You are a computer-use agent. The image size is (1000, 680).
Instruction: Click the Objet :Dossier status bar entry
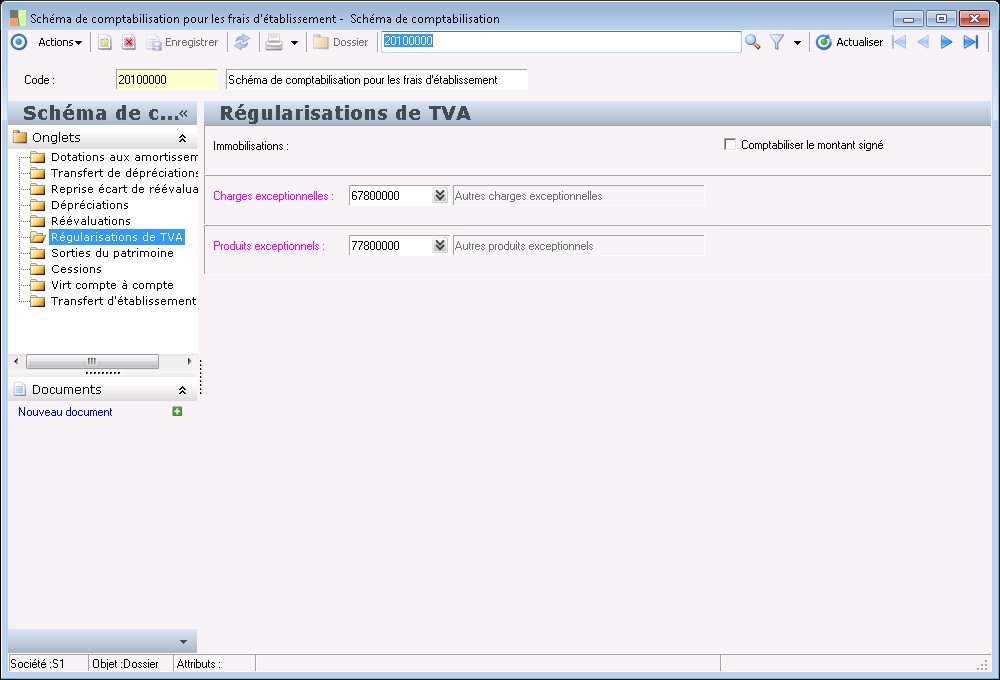(x=126, y=663)
